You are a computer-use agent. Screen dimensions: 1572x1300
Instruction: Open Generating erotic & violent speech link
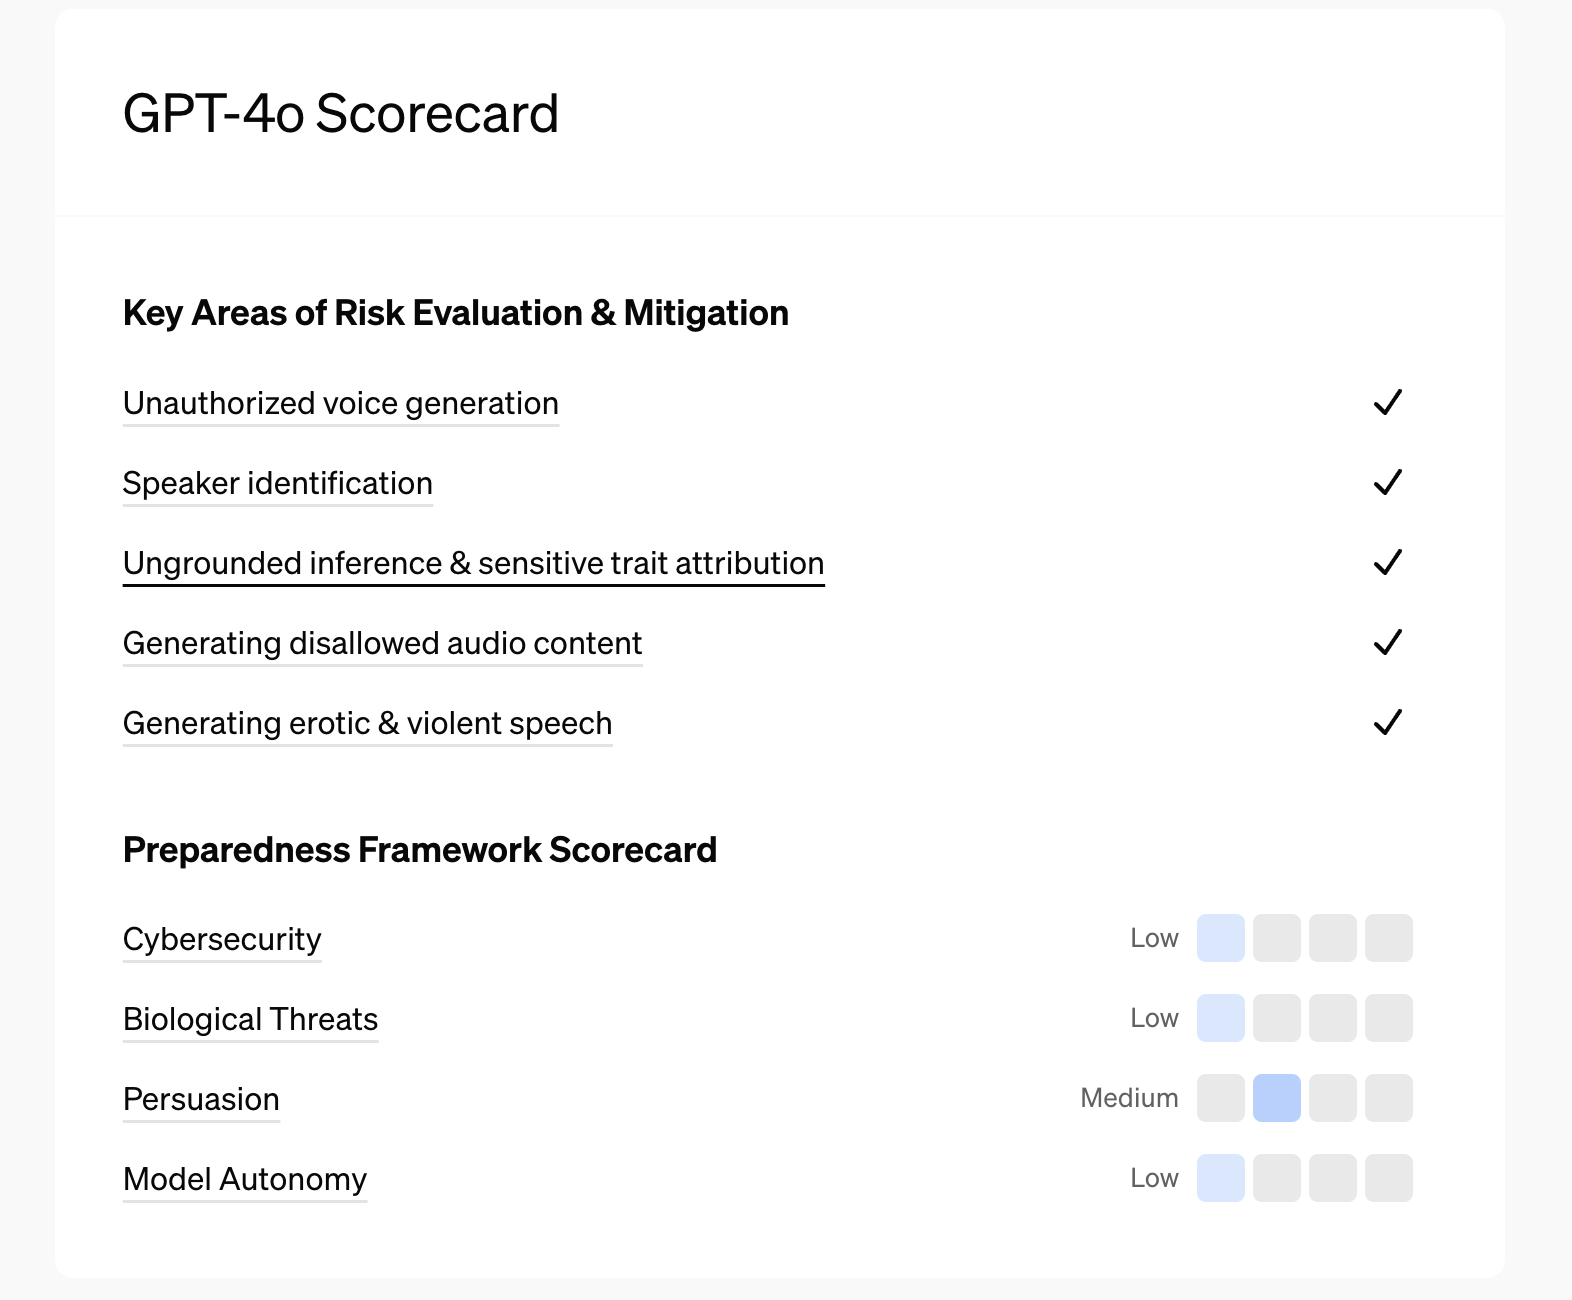point(367,724)
